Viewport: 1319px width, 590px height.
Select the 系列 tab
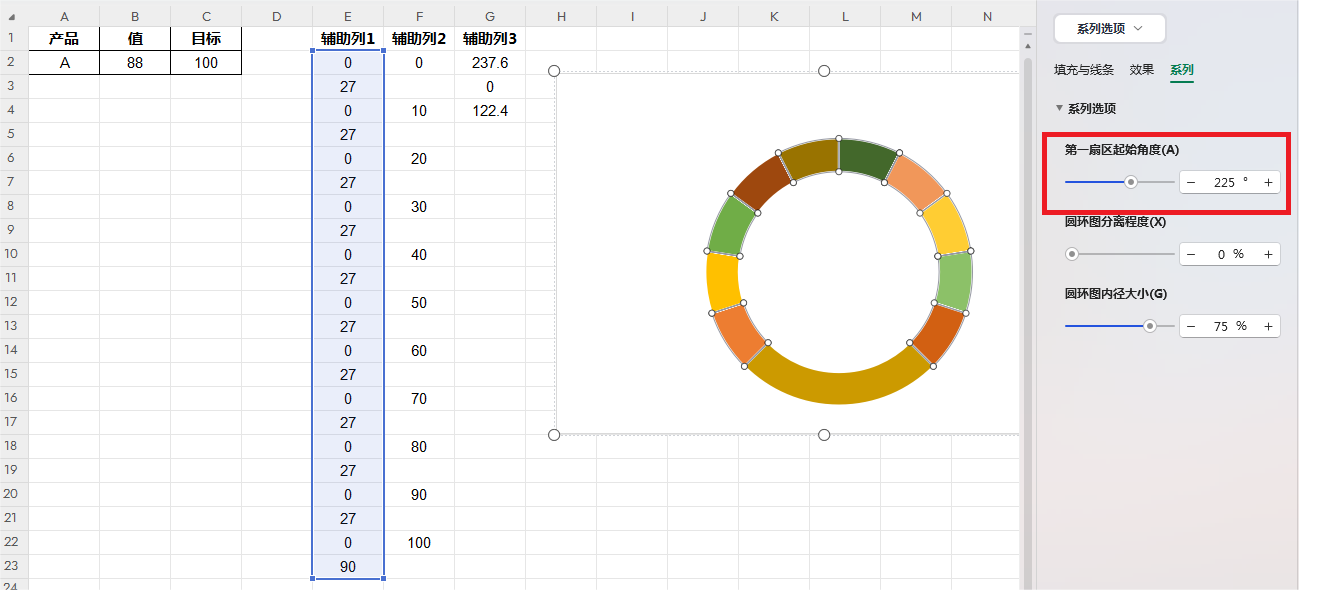coord(1182,70)
